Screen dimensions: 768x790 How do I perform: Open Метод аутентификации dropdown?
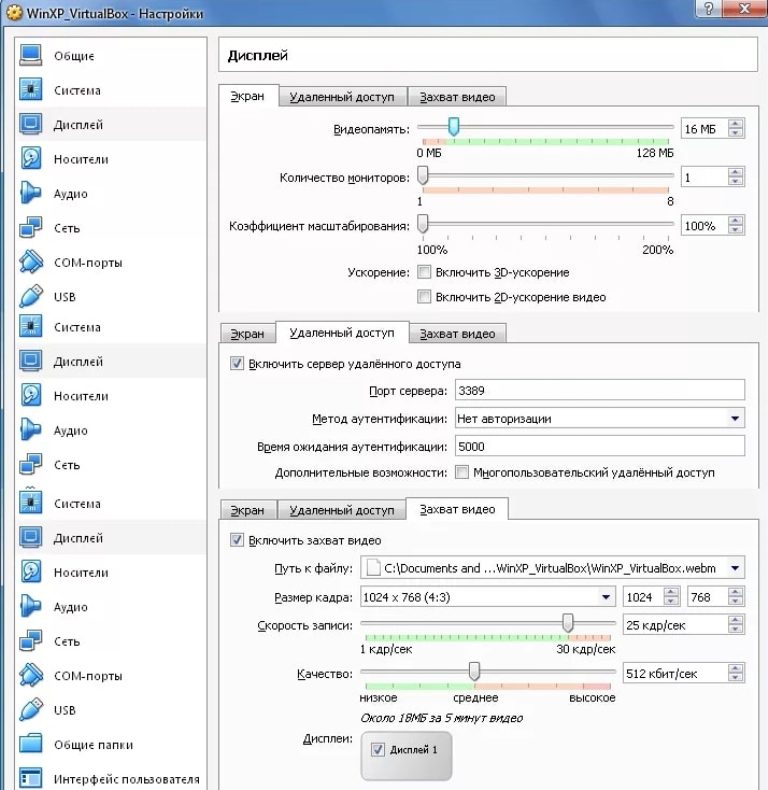point(600,418)
